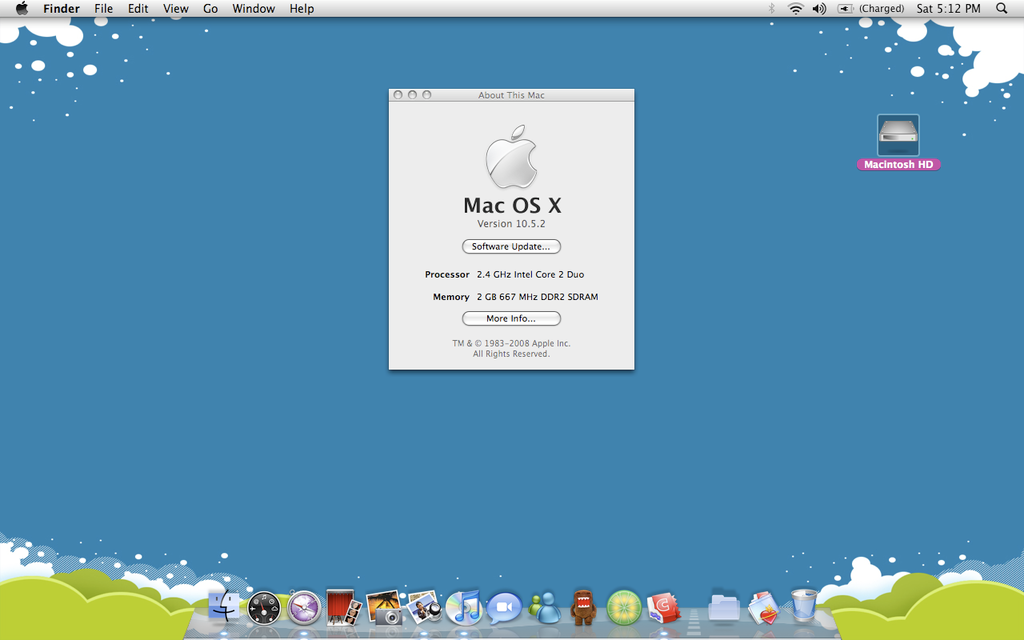Open the Trash in the dock

coord(803,606)
